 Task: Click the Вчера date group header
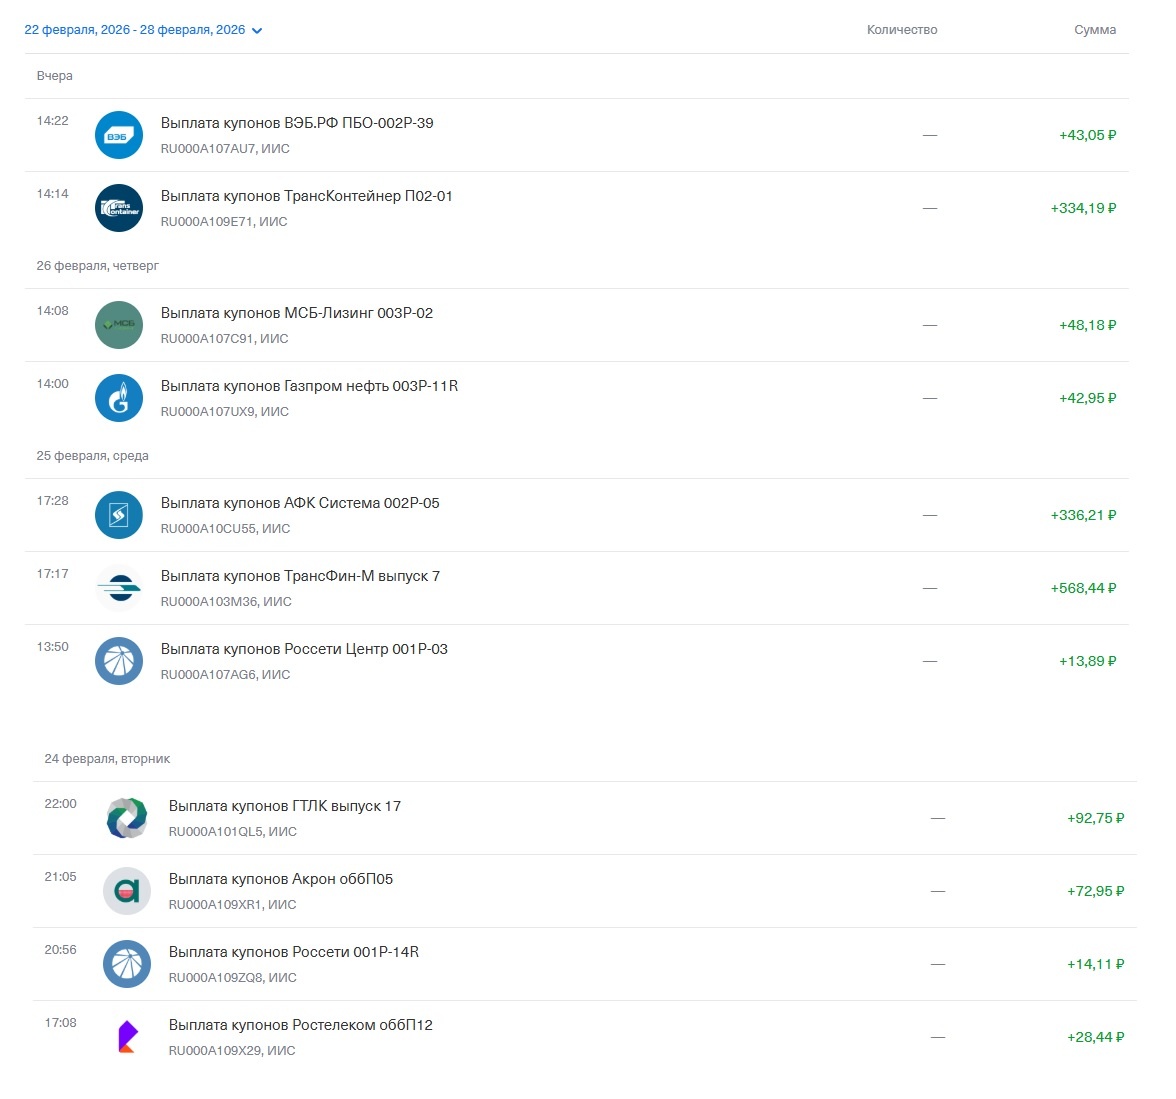(x=55, y=76)
